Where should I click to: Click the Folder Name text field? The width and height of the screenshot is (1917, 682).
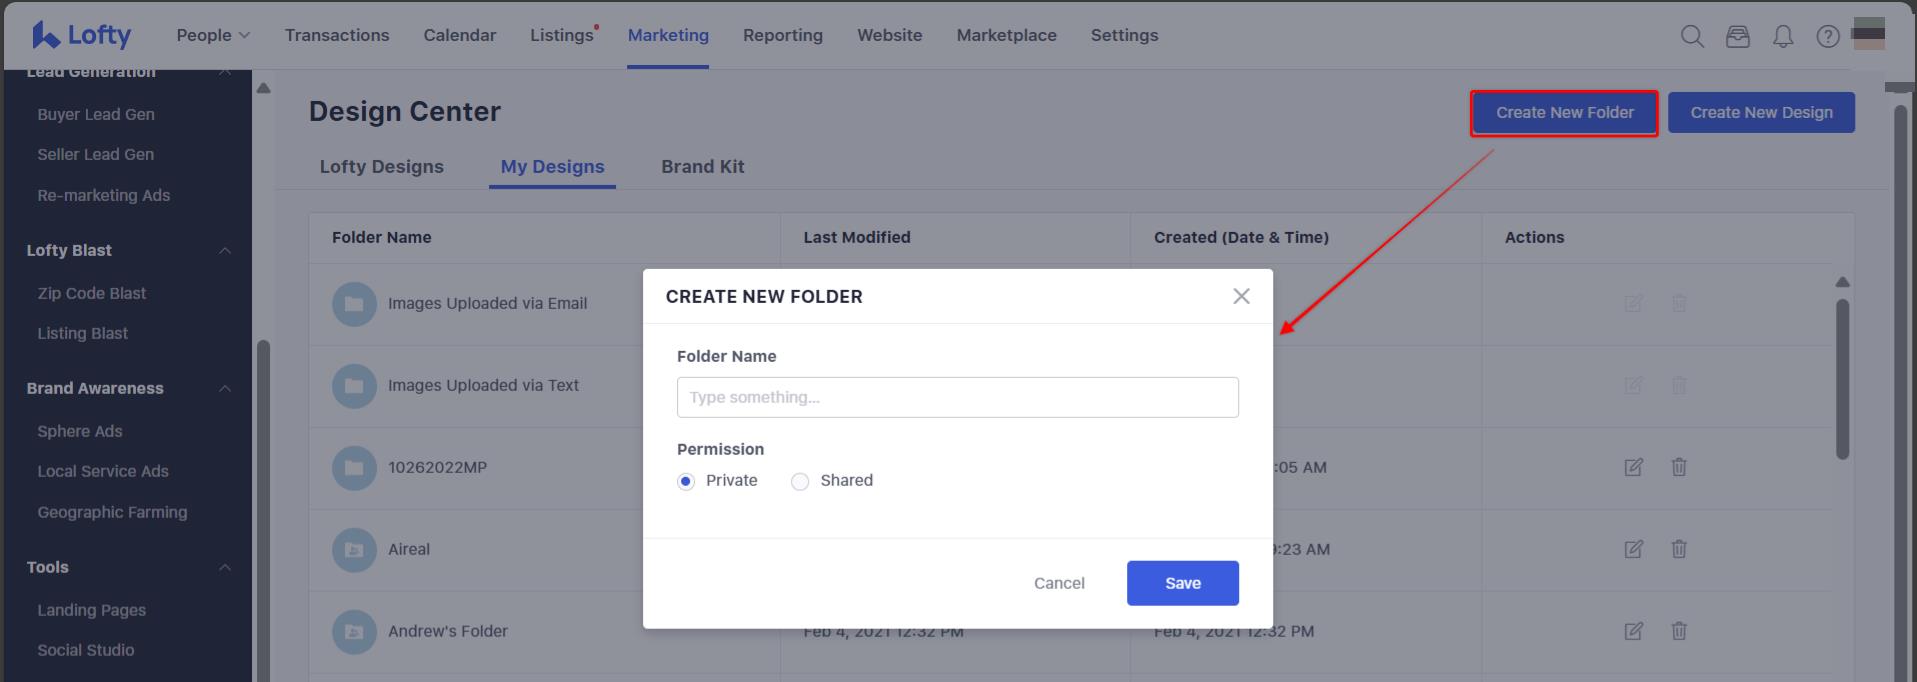point(957,397)
